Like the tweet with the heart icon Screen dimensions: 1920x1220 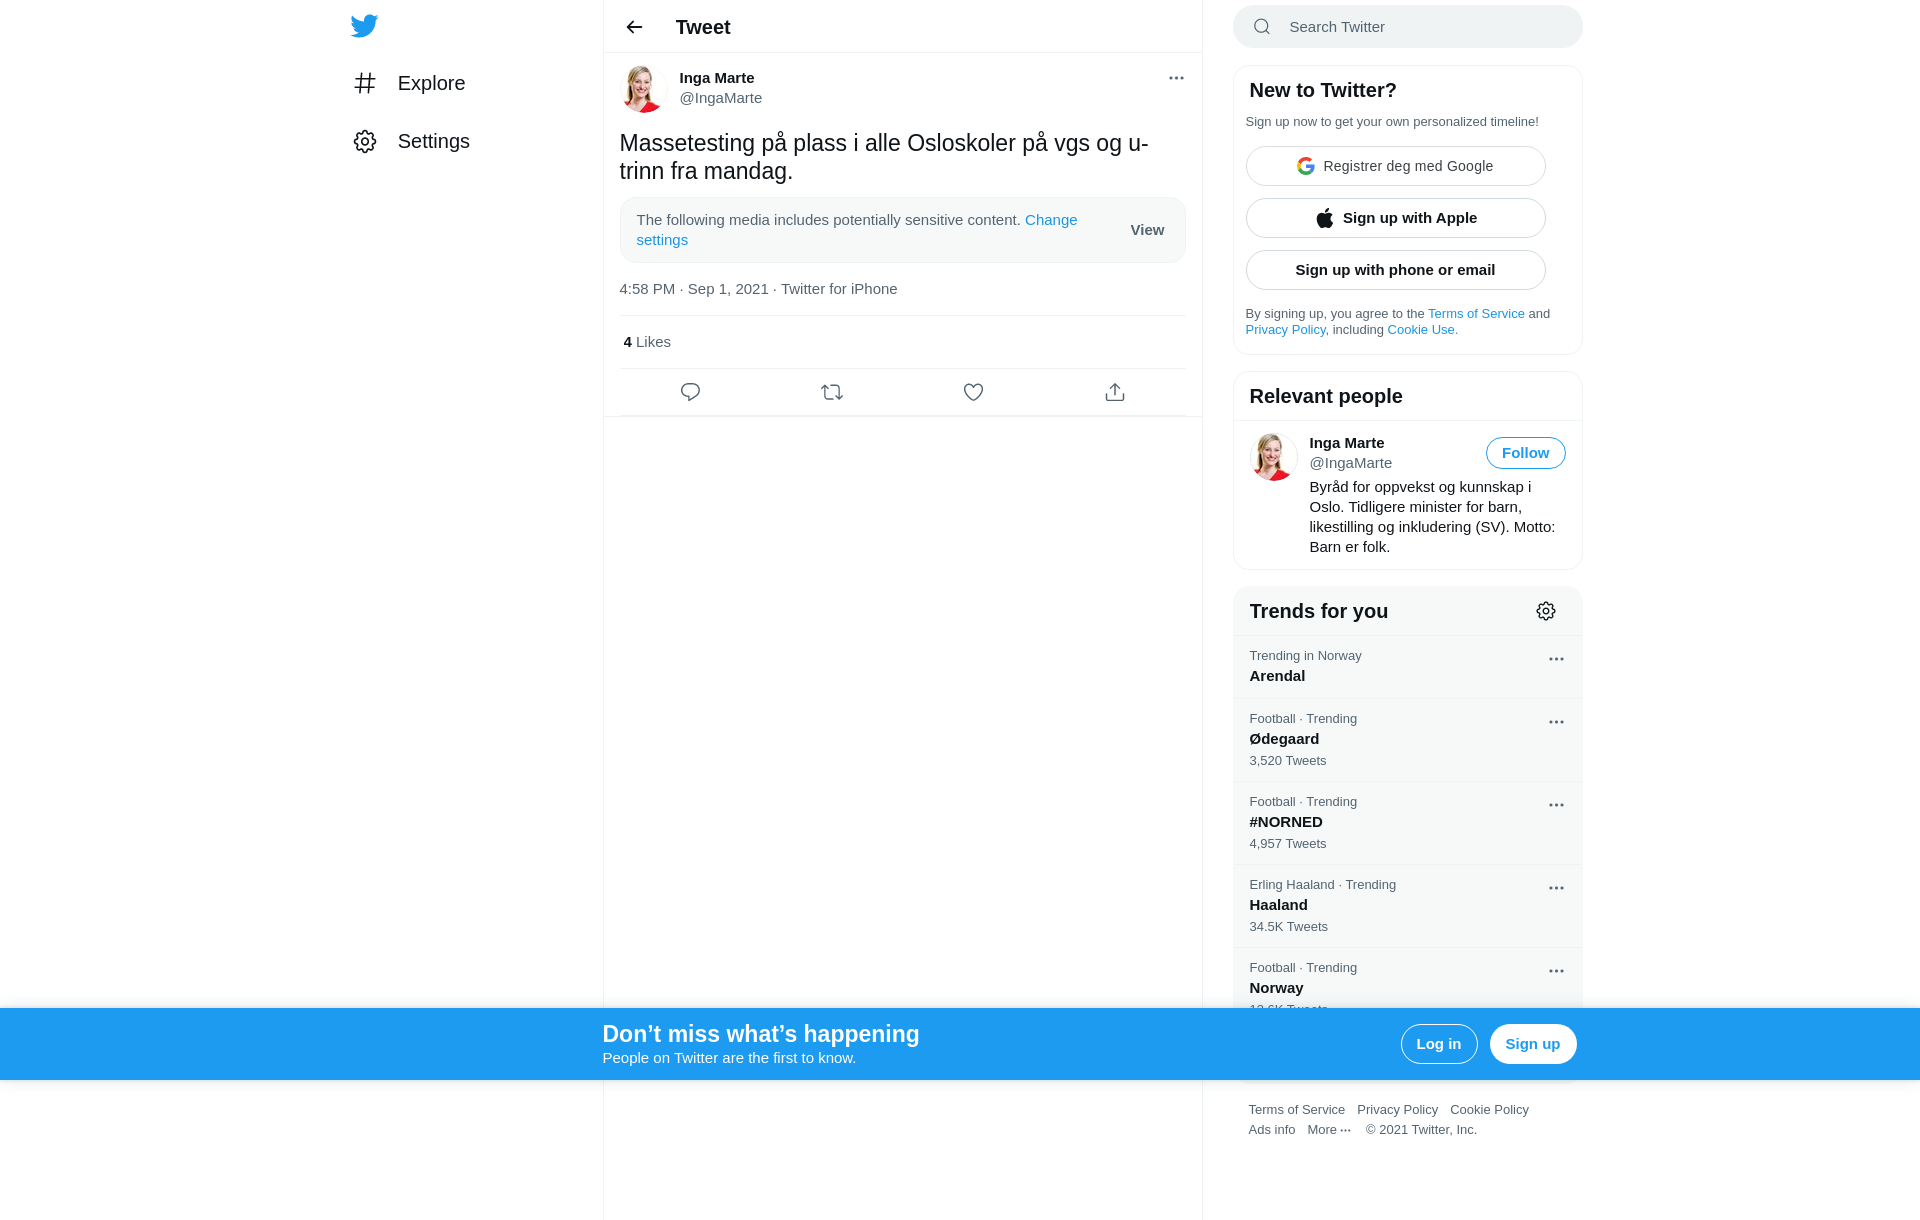point(973,392)
